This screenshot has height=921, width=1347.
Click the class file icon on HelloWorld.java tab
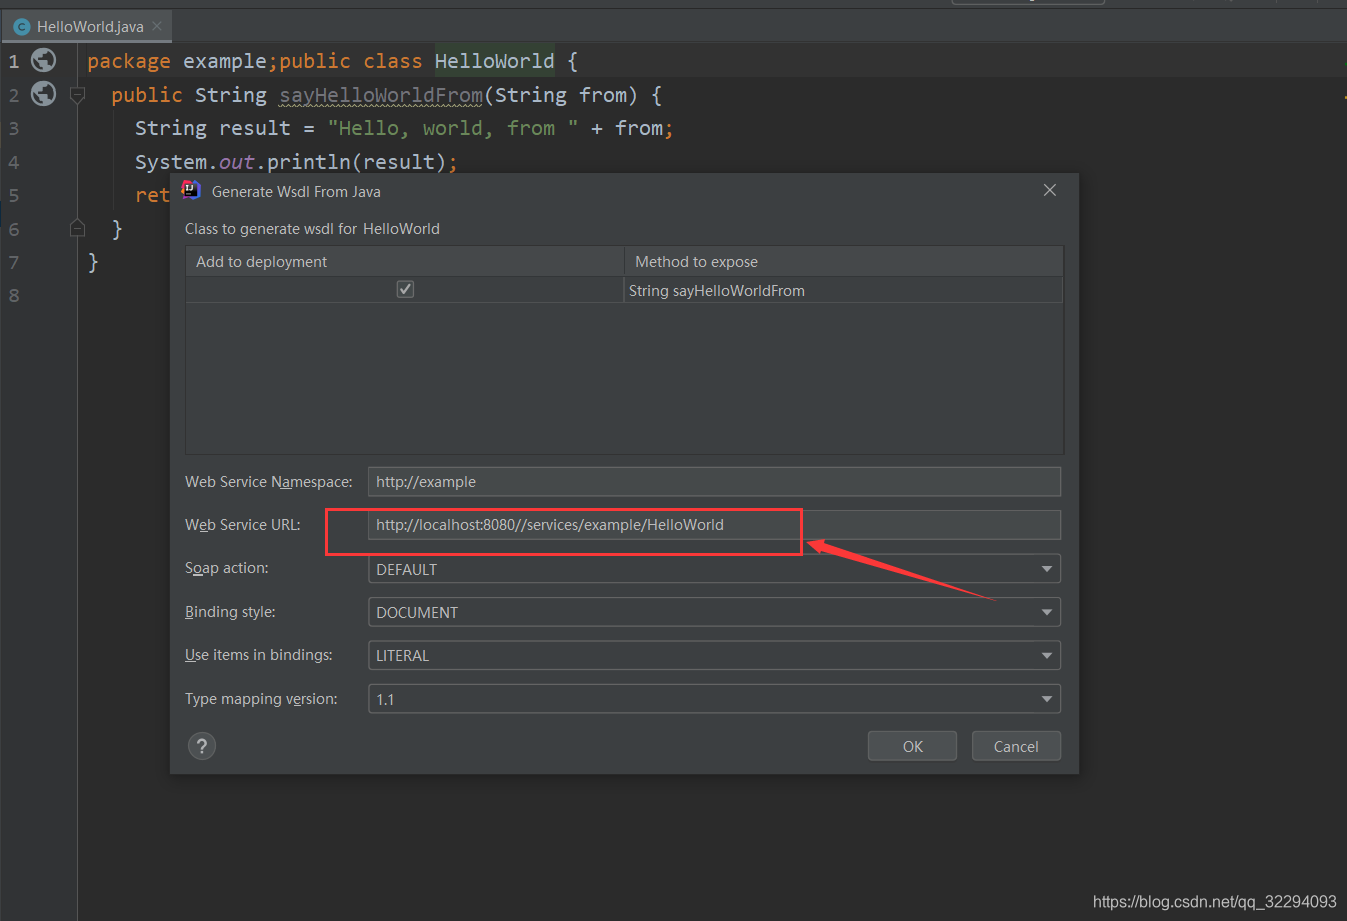[x=22, y=27]
